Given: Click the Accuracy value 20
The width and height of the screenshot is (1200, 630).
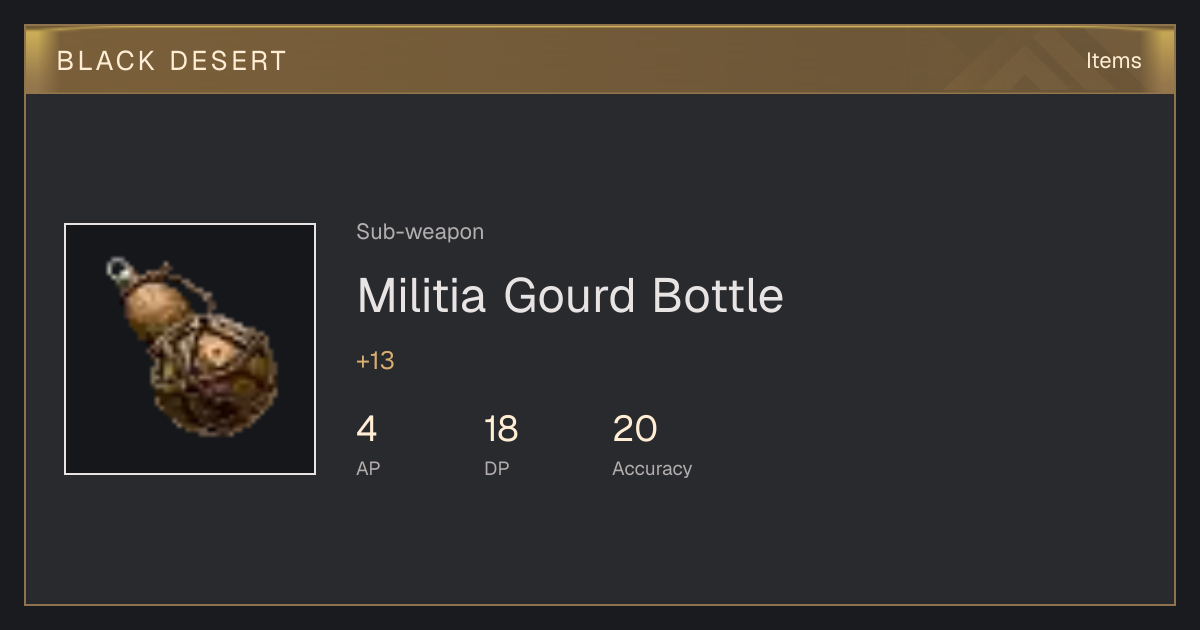Looking at the screenshot, I should [x=635, y=429].
